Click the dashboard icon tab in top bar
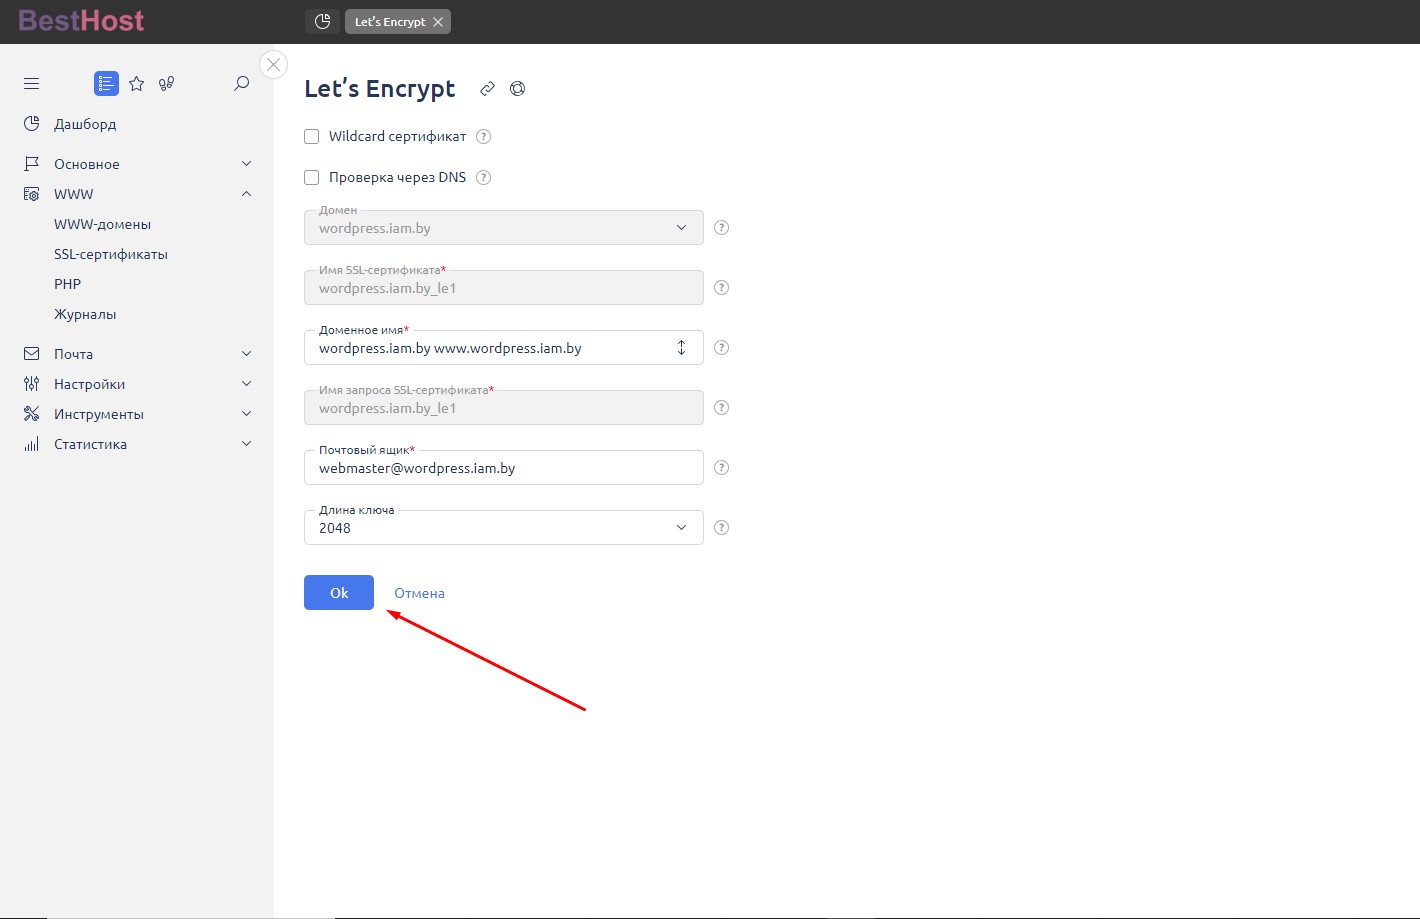The height and width of the screenshot is (919, 1420). (x=322, y=21)
